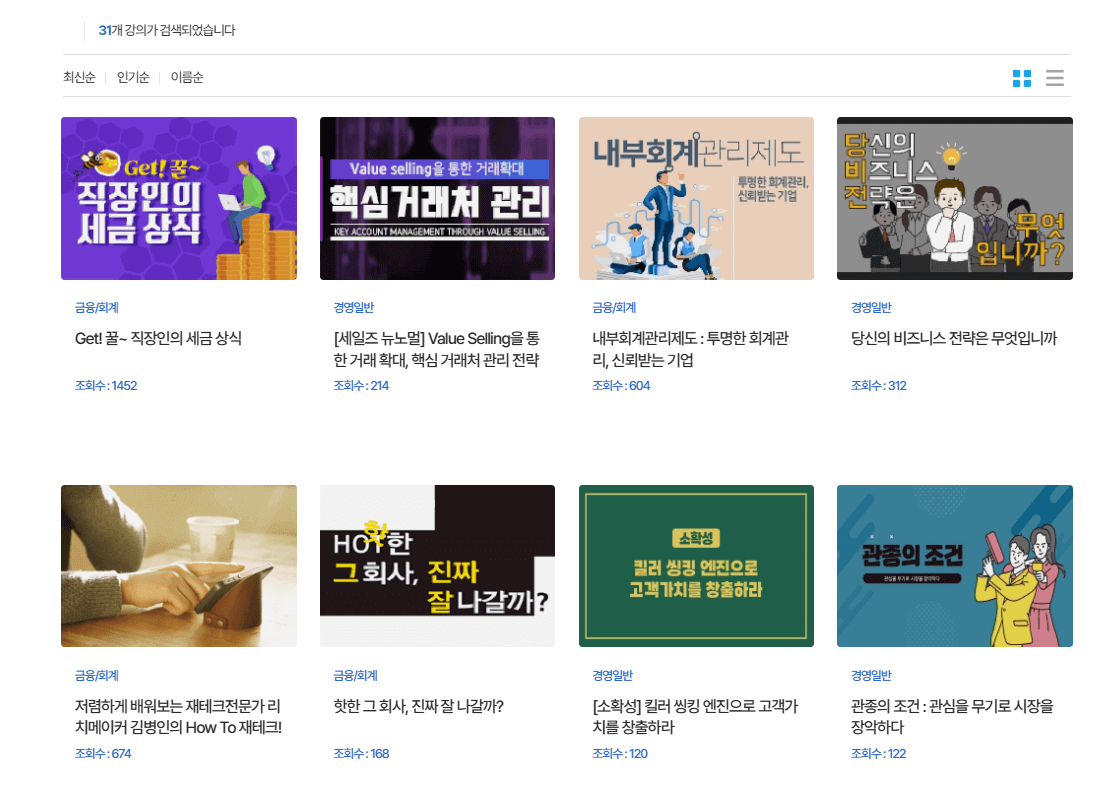Viewport: 1111px width, 794px height.
Task: Sort by 최신순
Action: point(79,77)
